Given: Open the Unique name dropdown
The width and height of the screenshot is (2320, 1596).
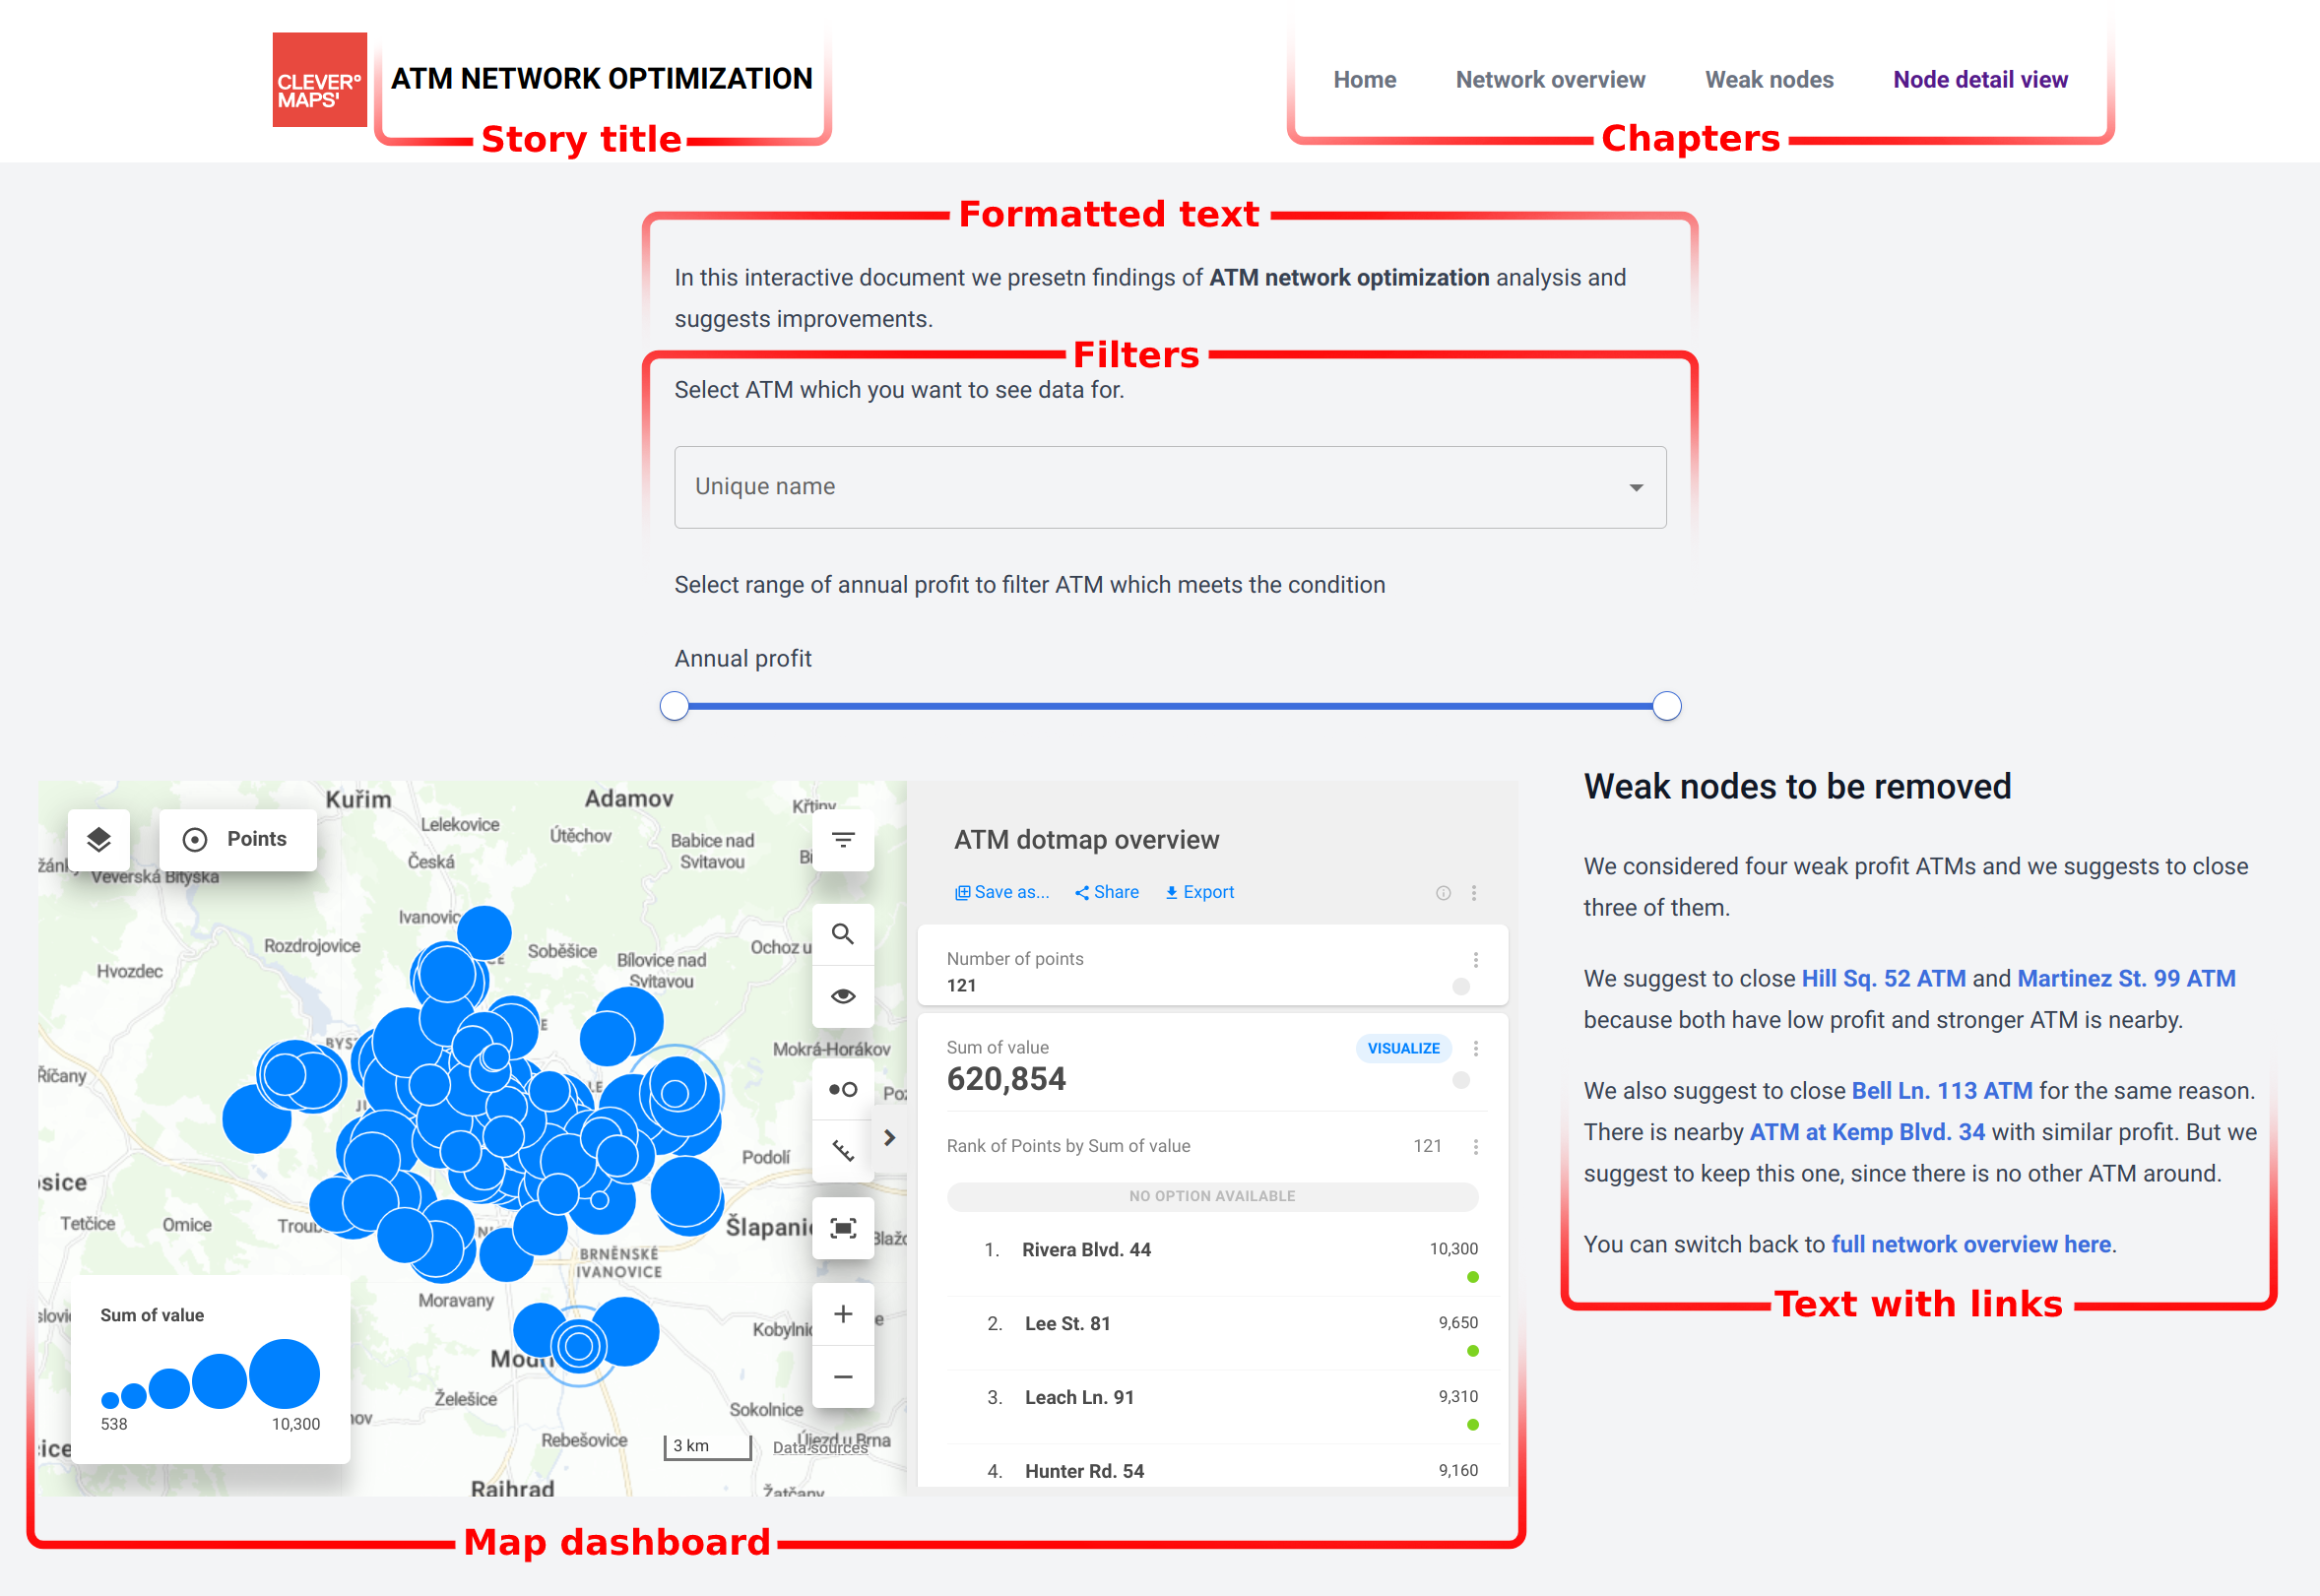Looking at the screenshot, I should pos(1170,487).
